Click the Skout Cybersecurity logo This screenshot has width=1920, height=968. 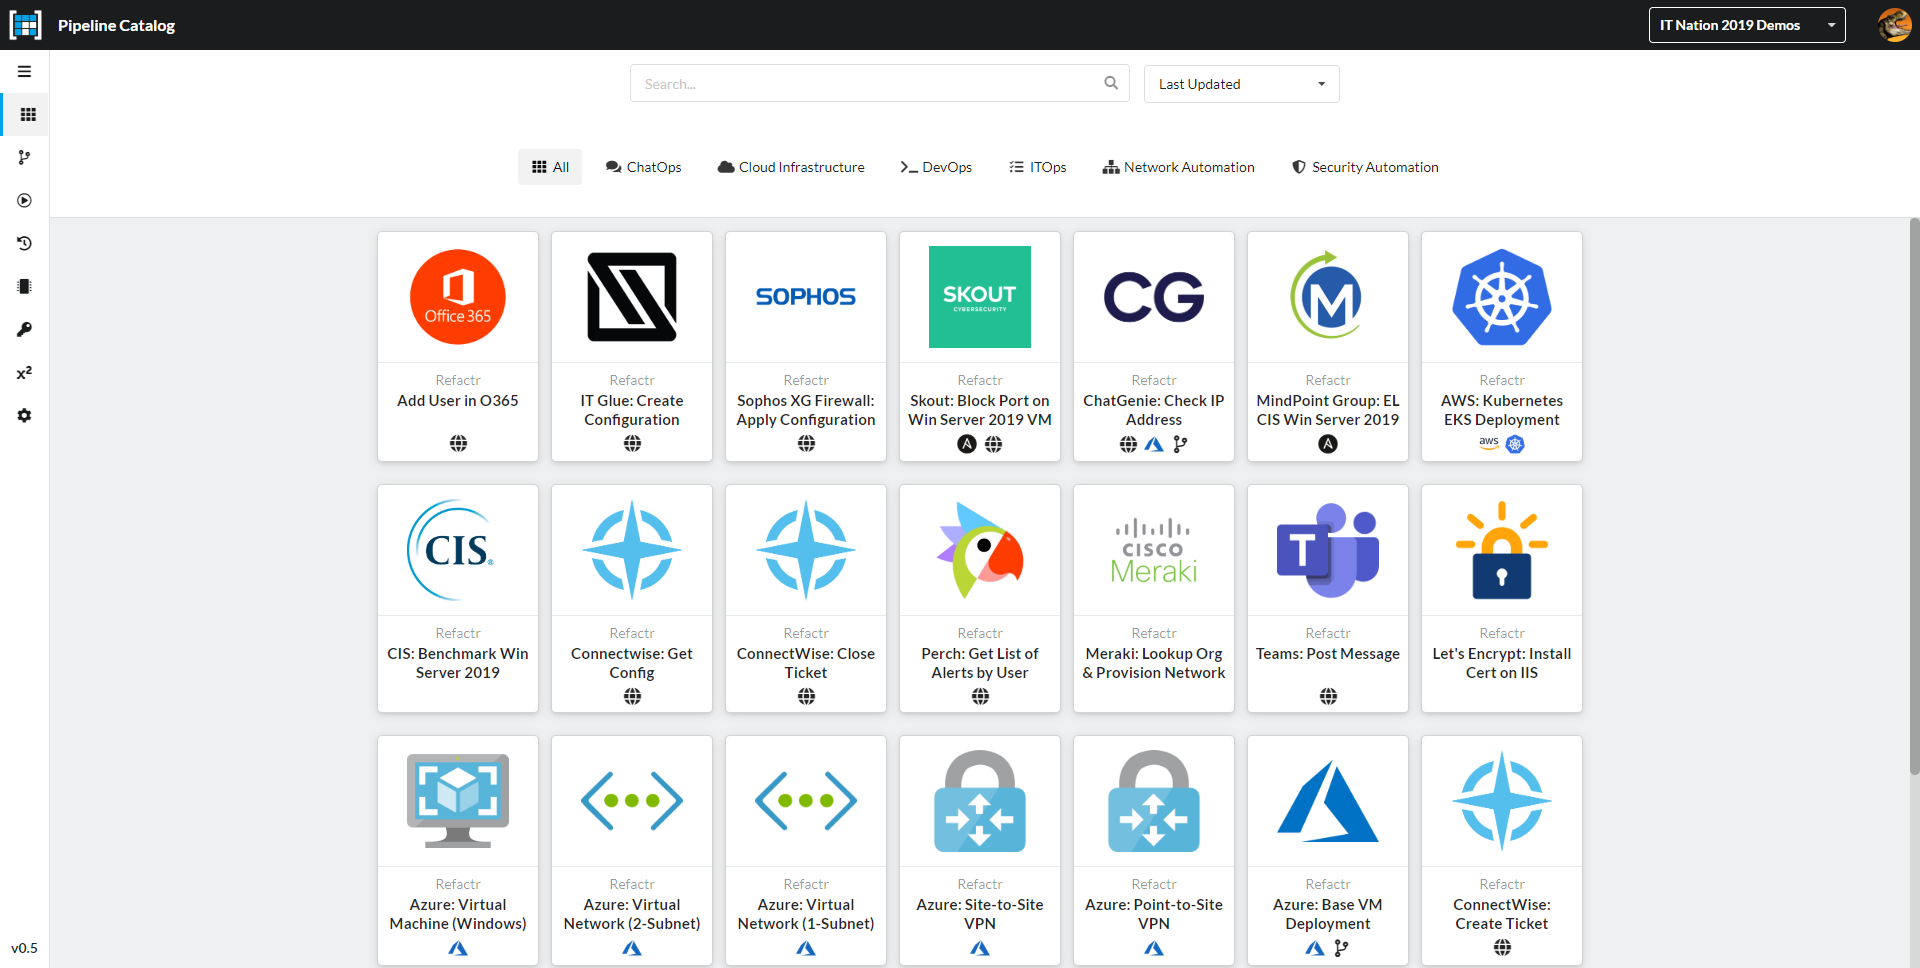pos(980,297)
